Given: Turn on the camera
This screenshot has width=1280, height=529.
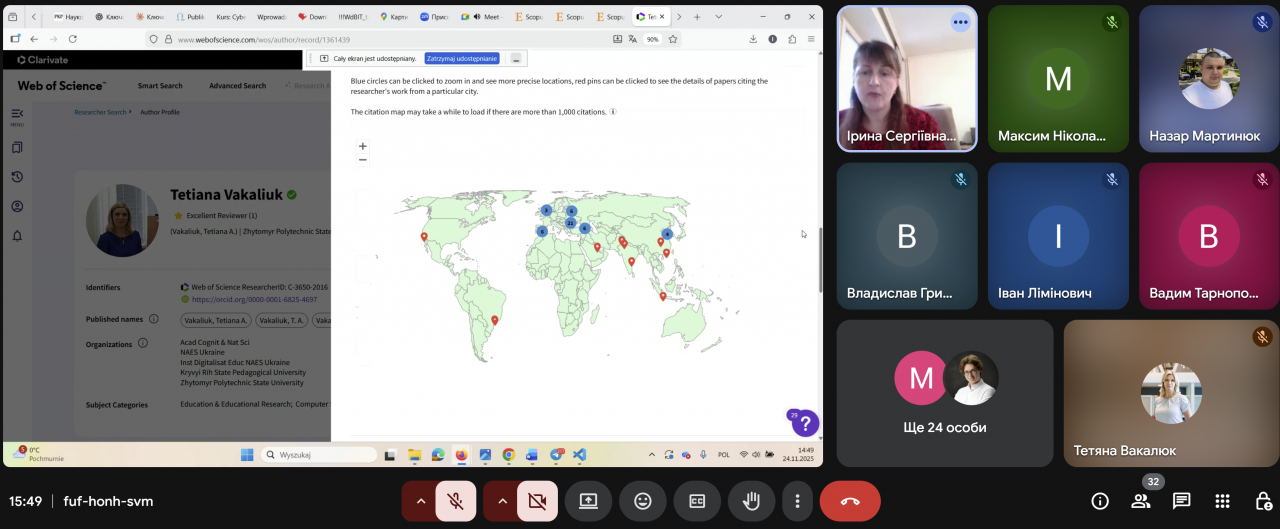Looking at the screenshot, I should click(x=538, y=501).
